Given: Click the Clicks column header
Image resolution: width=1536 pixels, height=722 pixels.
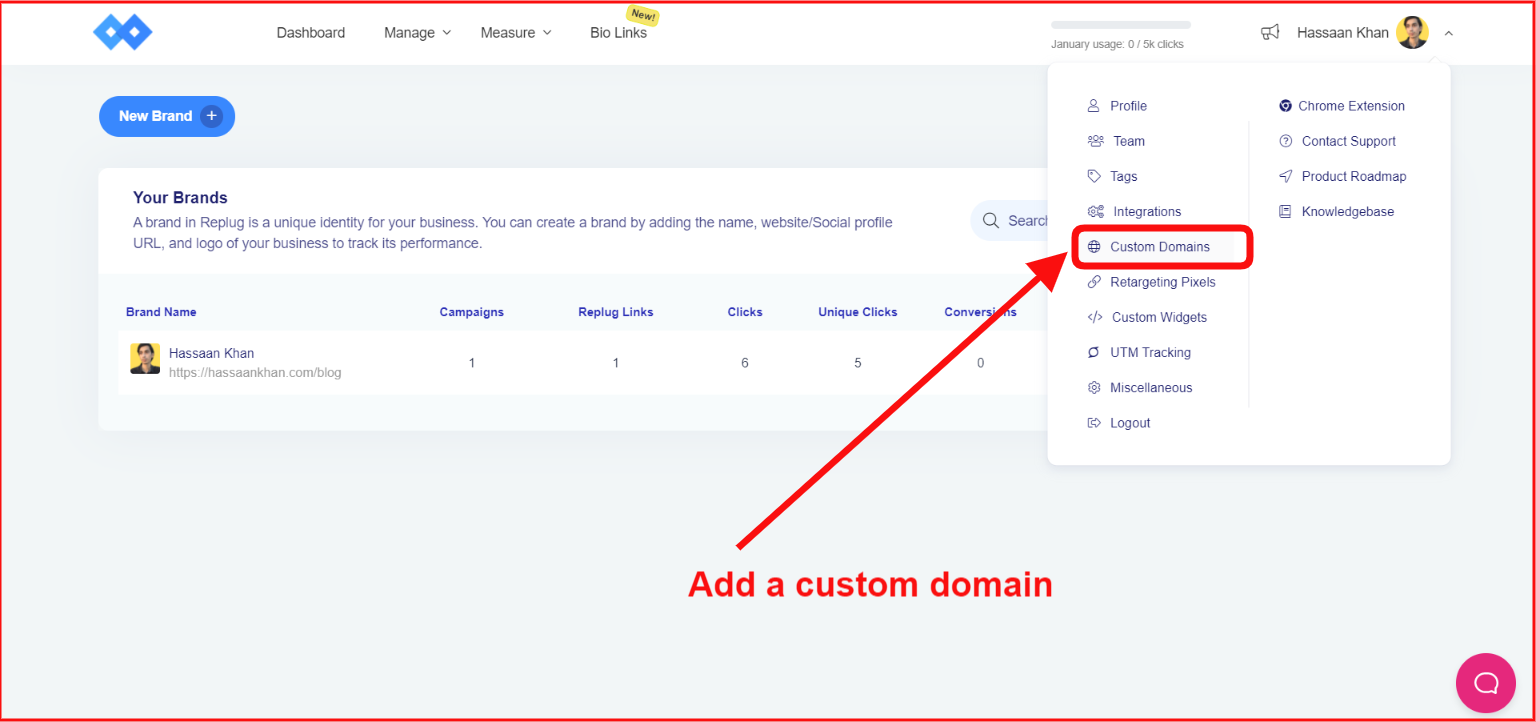Looking at the screenshot, I should pyautogui.click(x=745, y=312).
